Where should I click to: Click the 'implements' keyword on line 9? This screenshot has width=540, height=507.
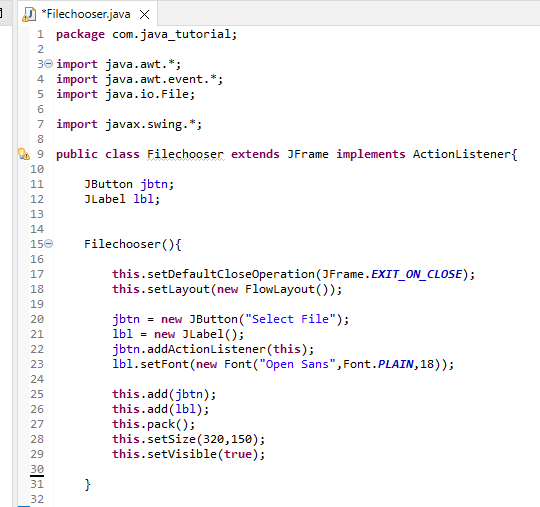coord(371,154)
